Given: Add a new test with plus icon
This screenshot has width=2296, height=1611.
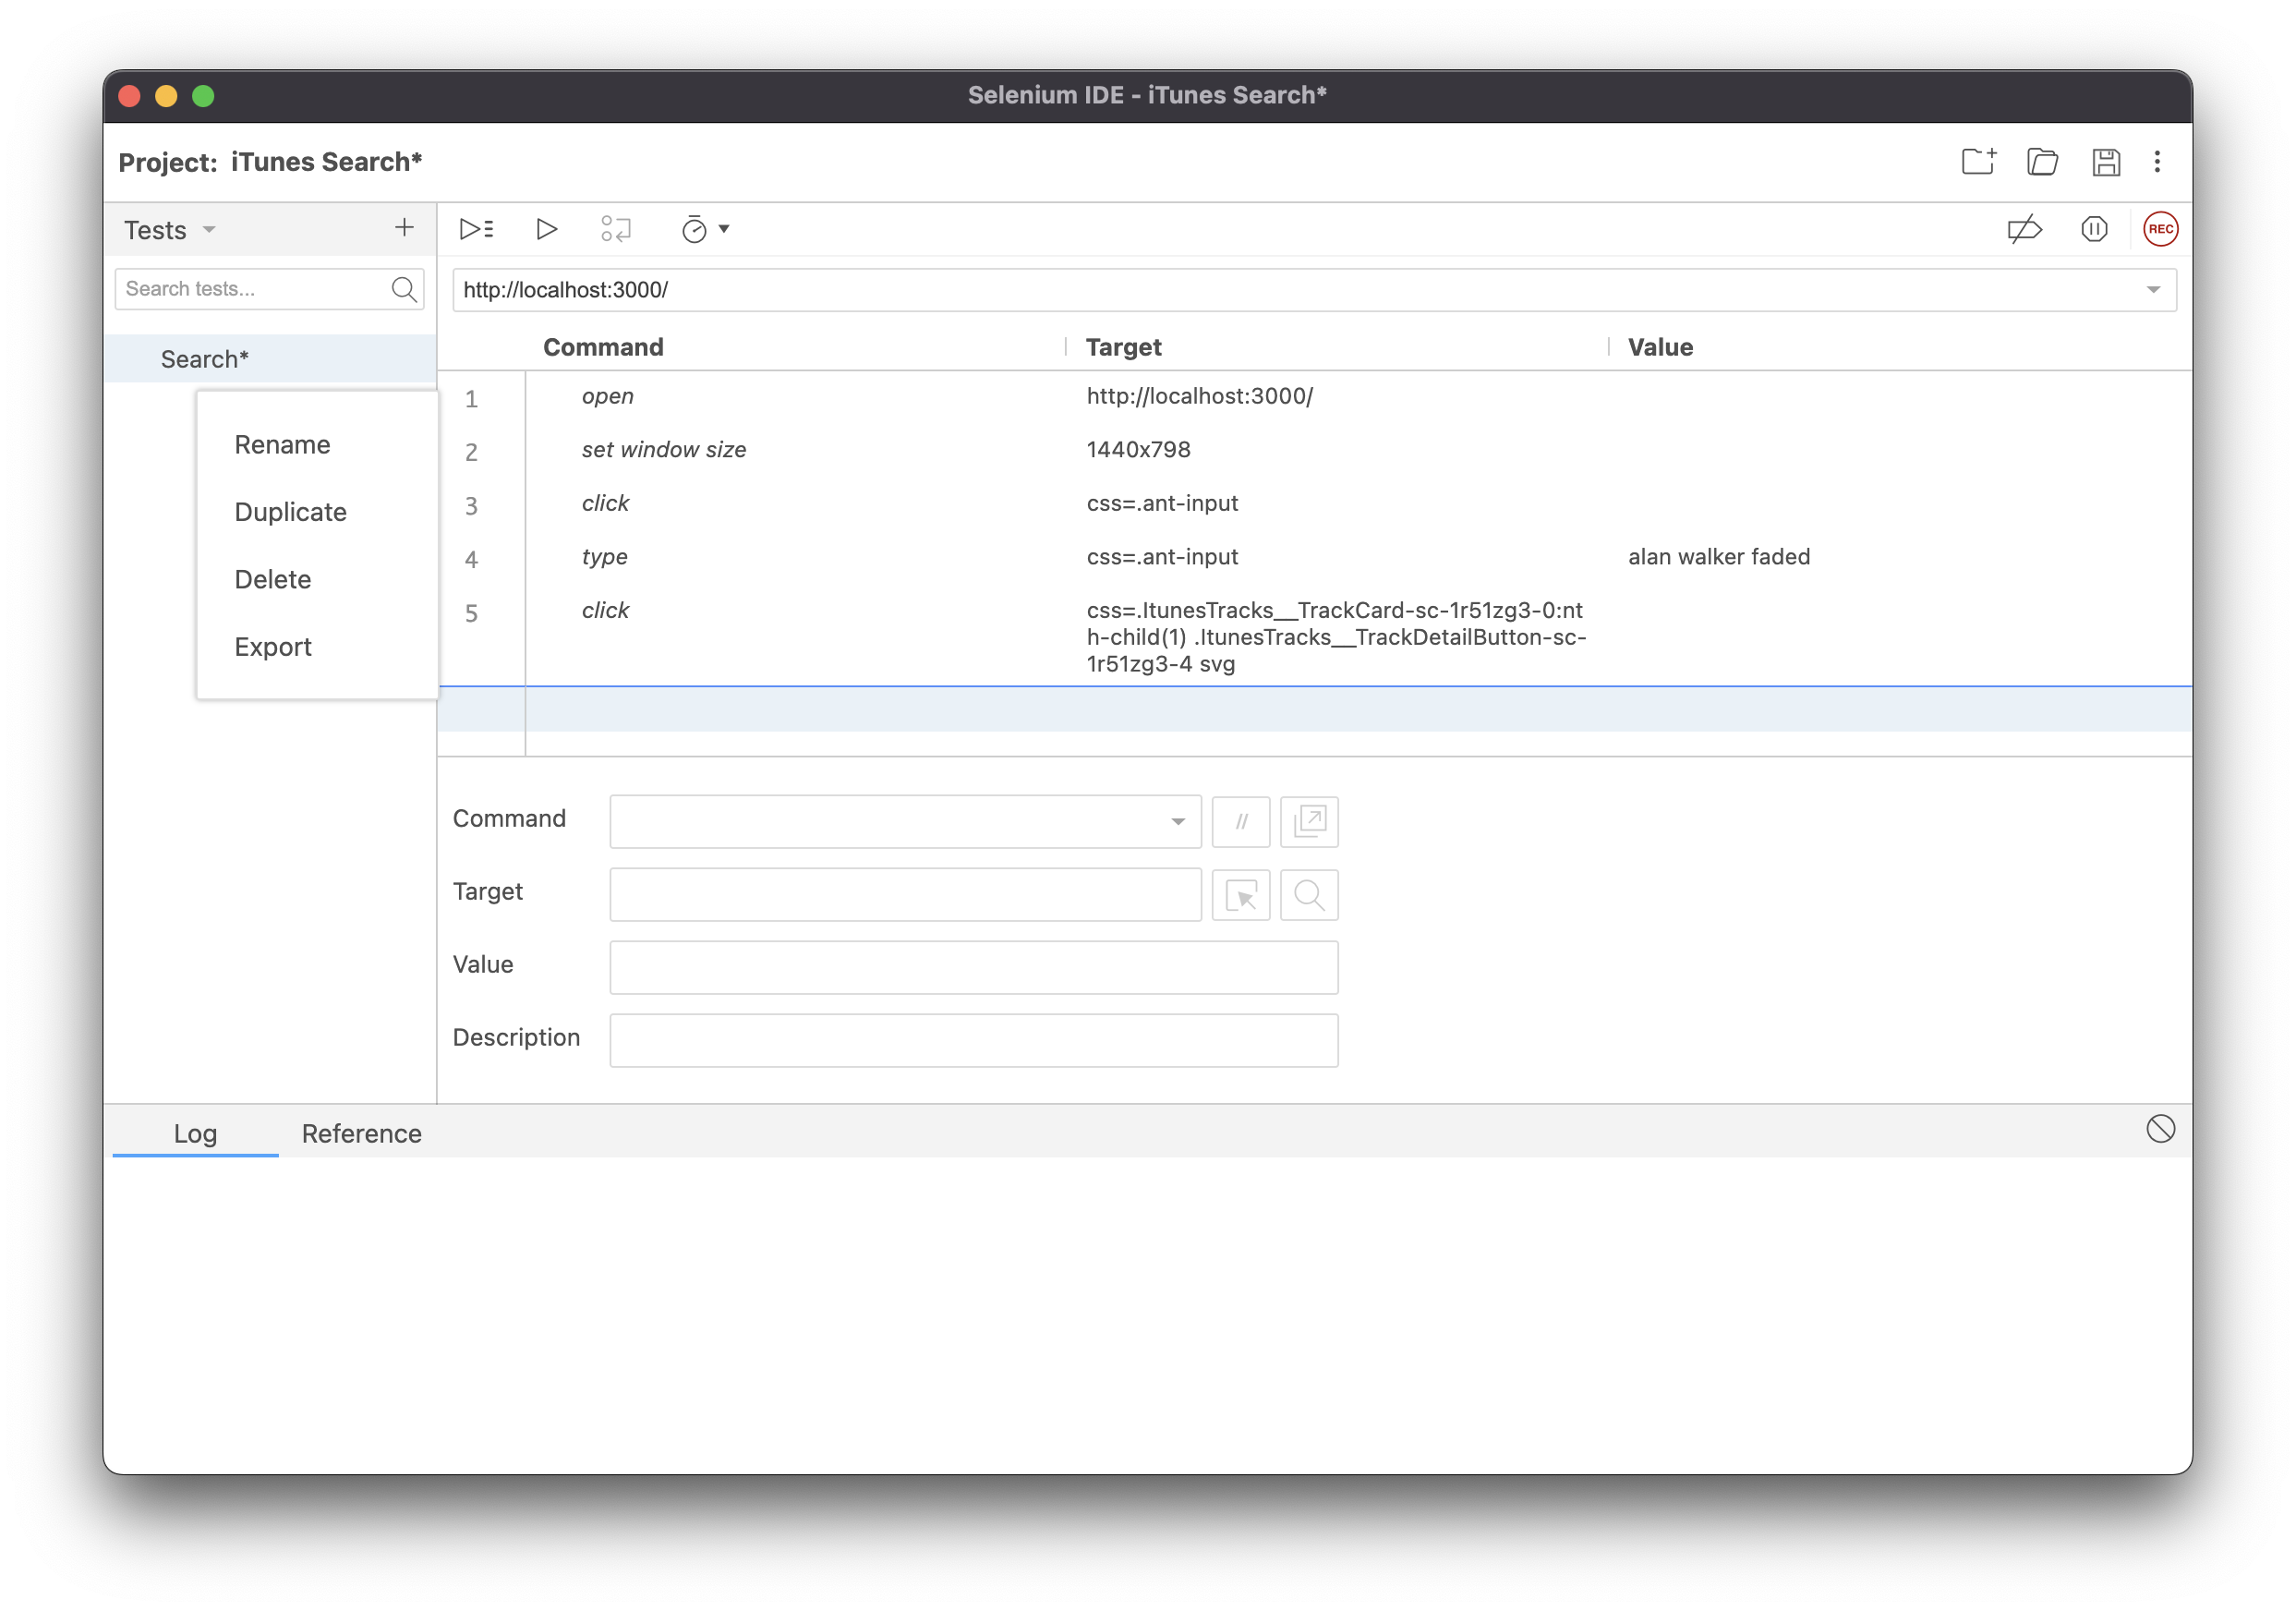Looking at the screenshot, I should (404, 228).
